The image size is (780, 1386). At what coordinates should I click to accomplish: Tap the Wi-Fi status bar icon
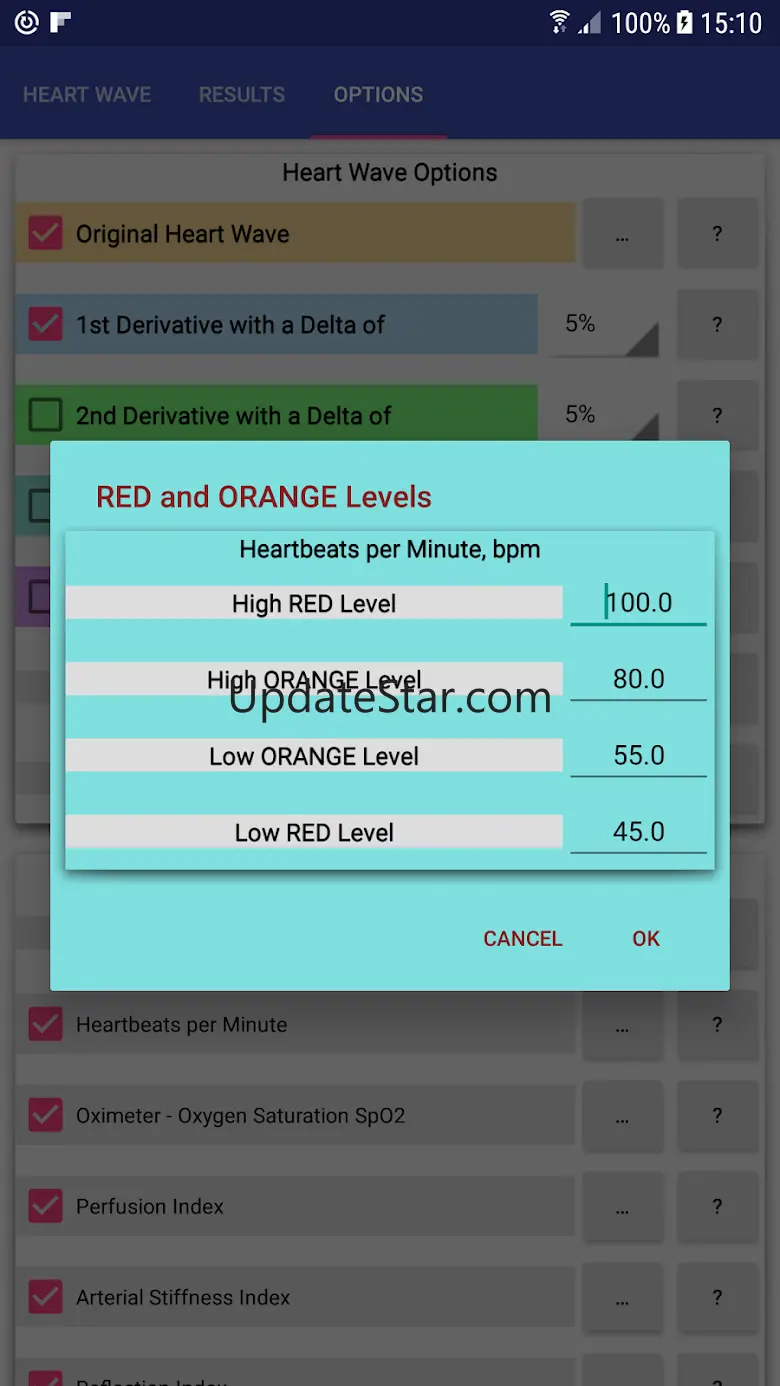pyautogui.click(x=560, y=22)
